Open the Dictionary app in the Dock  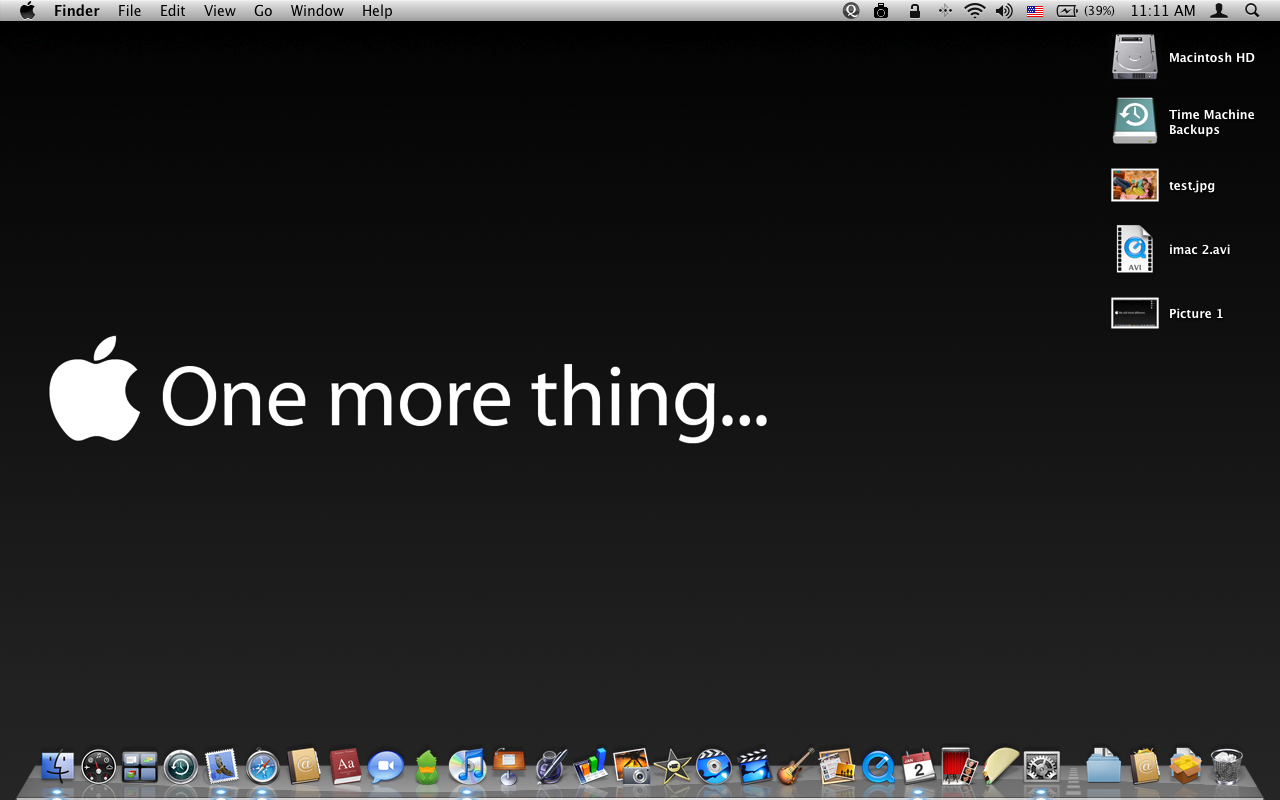pyautogui.click(x=345, y=767)
